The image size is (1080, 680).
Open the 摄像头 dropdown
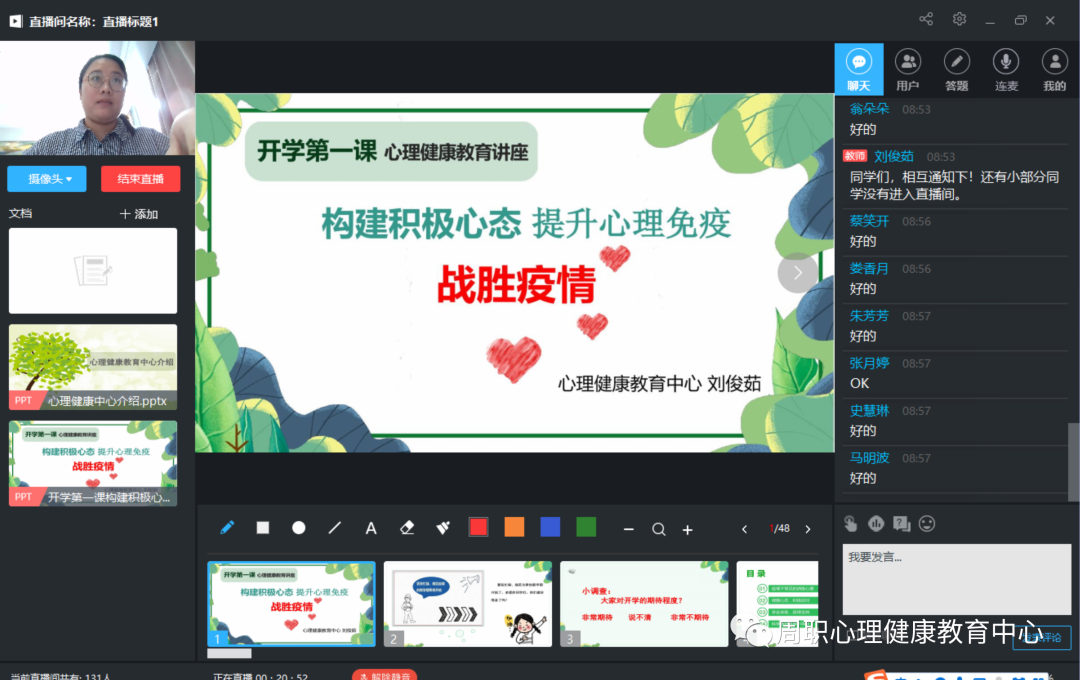pyautogui.click(x=46, y=179)
